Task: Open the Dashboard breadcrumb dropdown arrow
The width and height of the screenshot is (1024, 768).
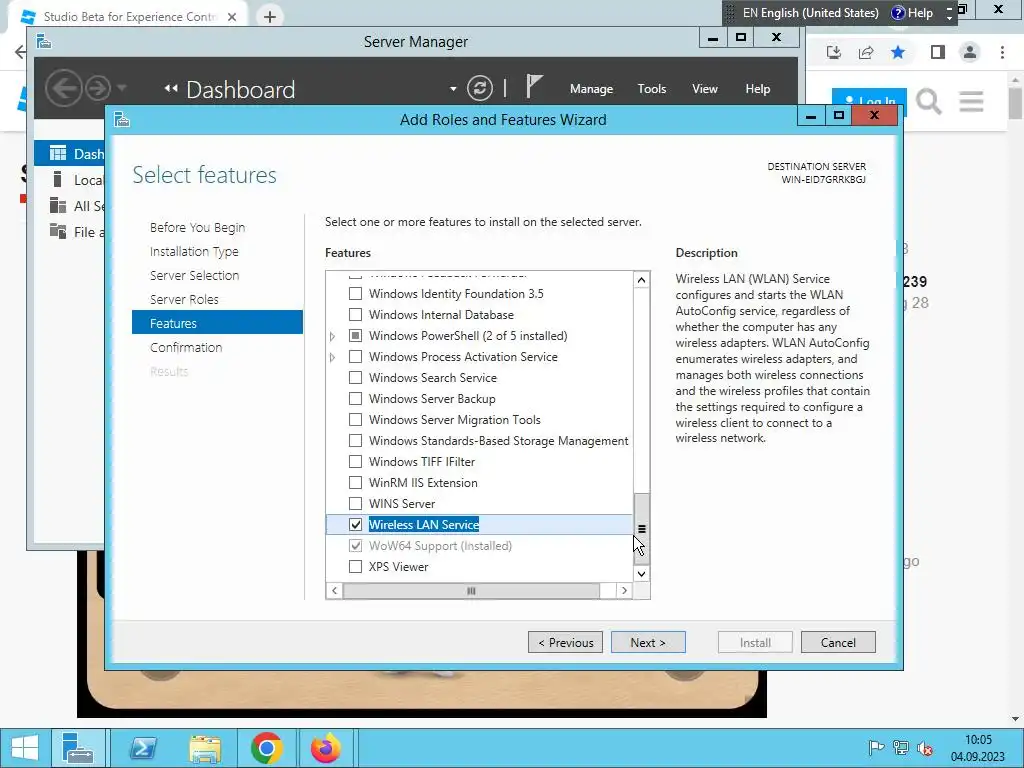Action: (453, 89)
